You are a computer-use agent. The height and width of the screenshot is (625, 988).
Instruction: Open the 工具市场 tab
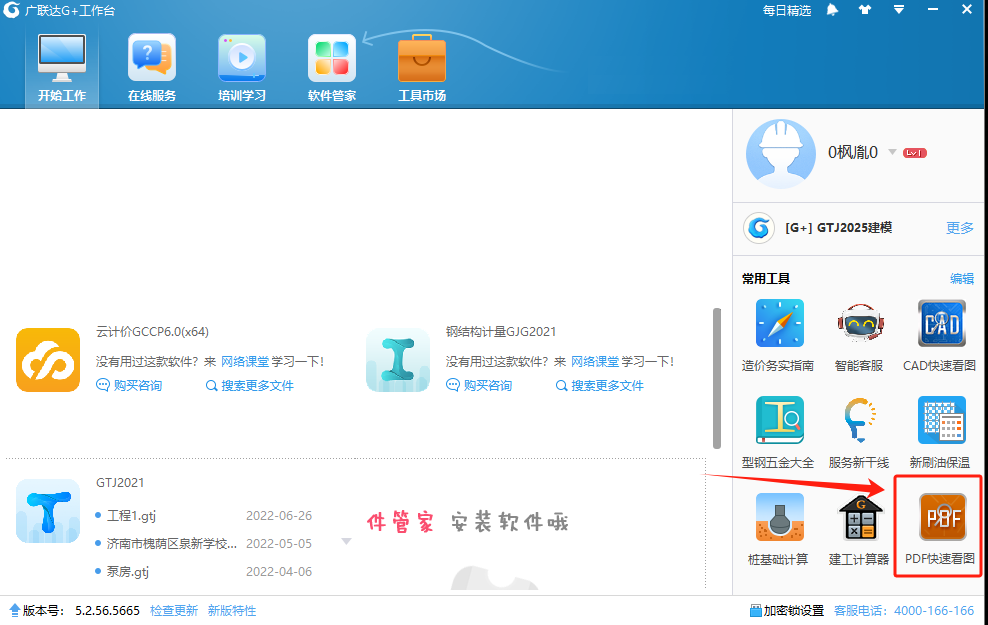[422, 68]
